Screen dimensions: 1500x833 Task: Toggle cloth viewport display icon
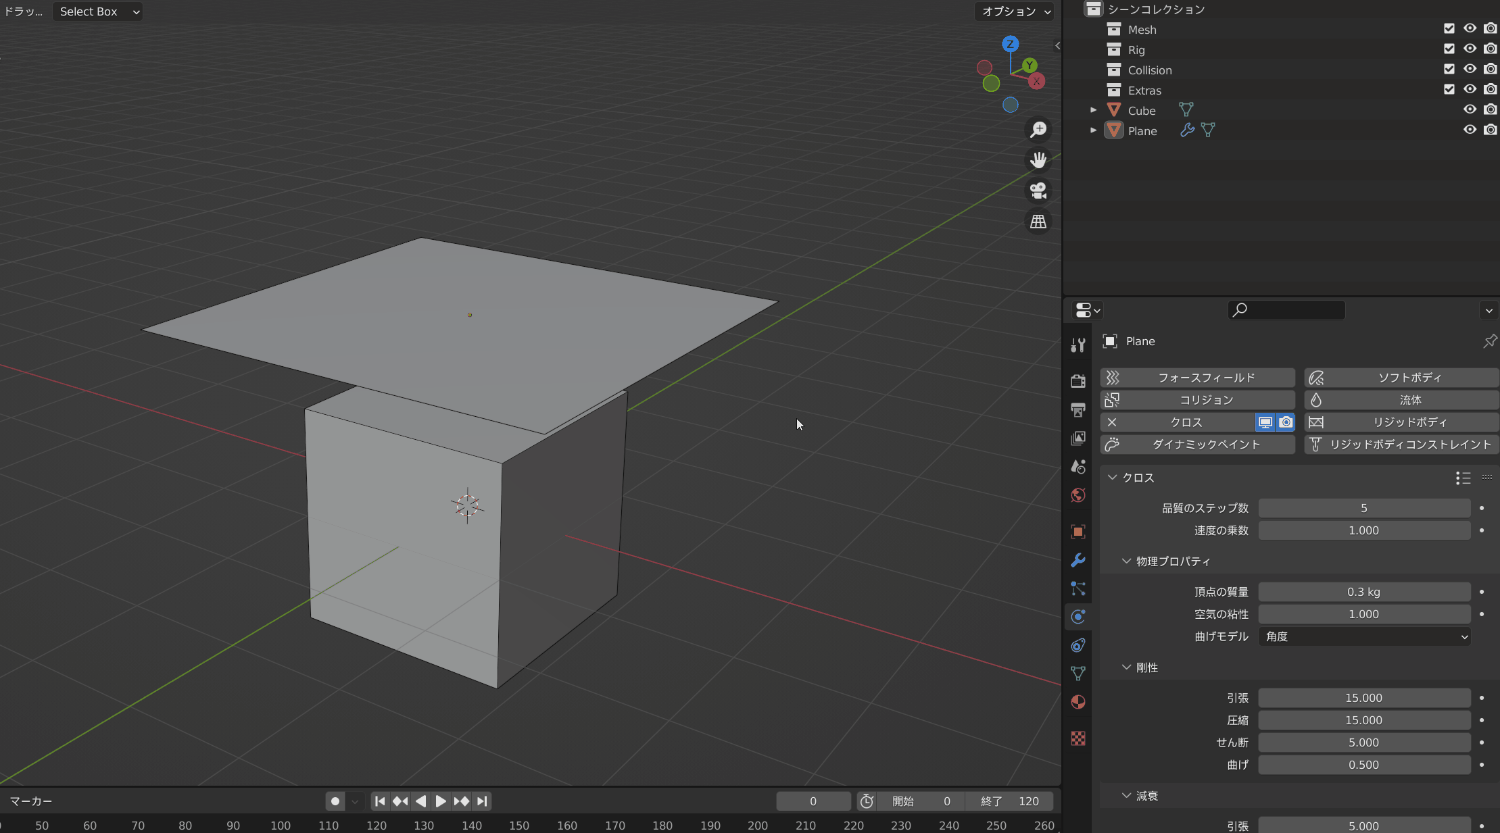click(1265, 422)
